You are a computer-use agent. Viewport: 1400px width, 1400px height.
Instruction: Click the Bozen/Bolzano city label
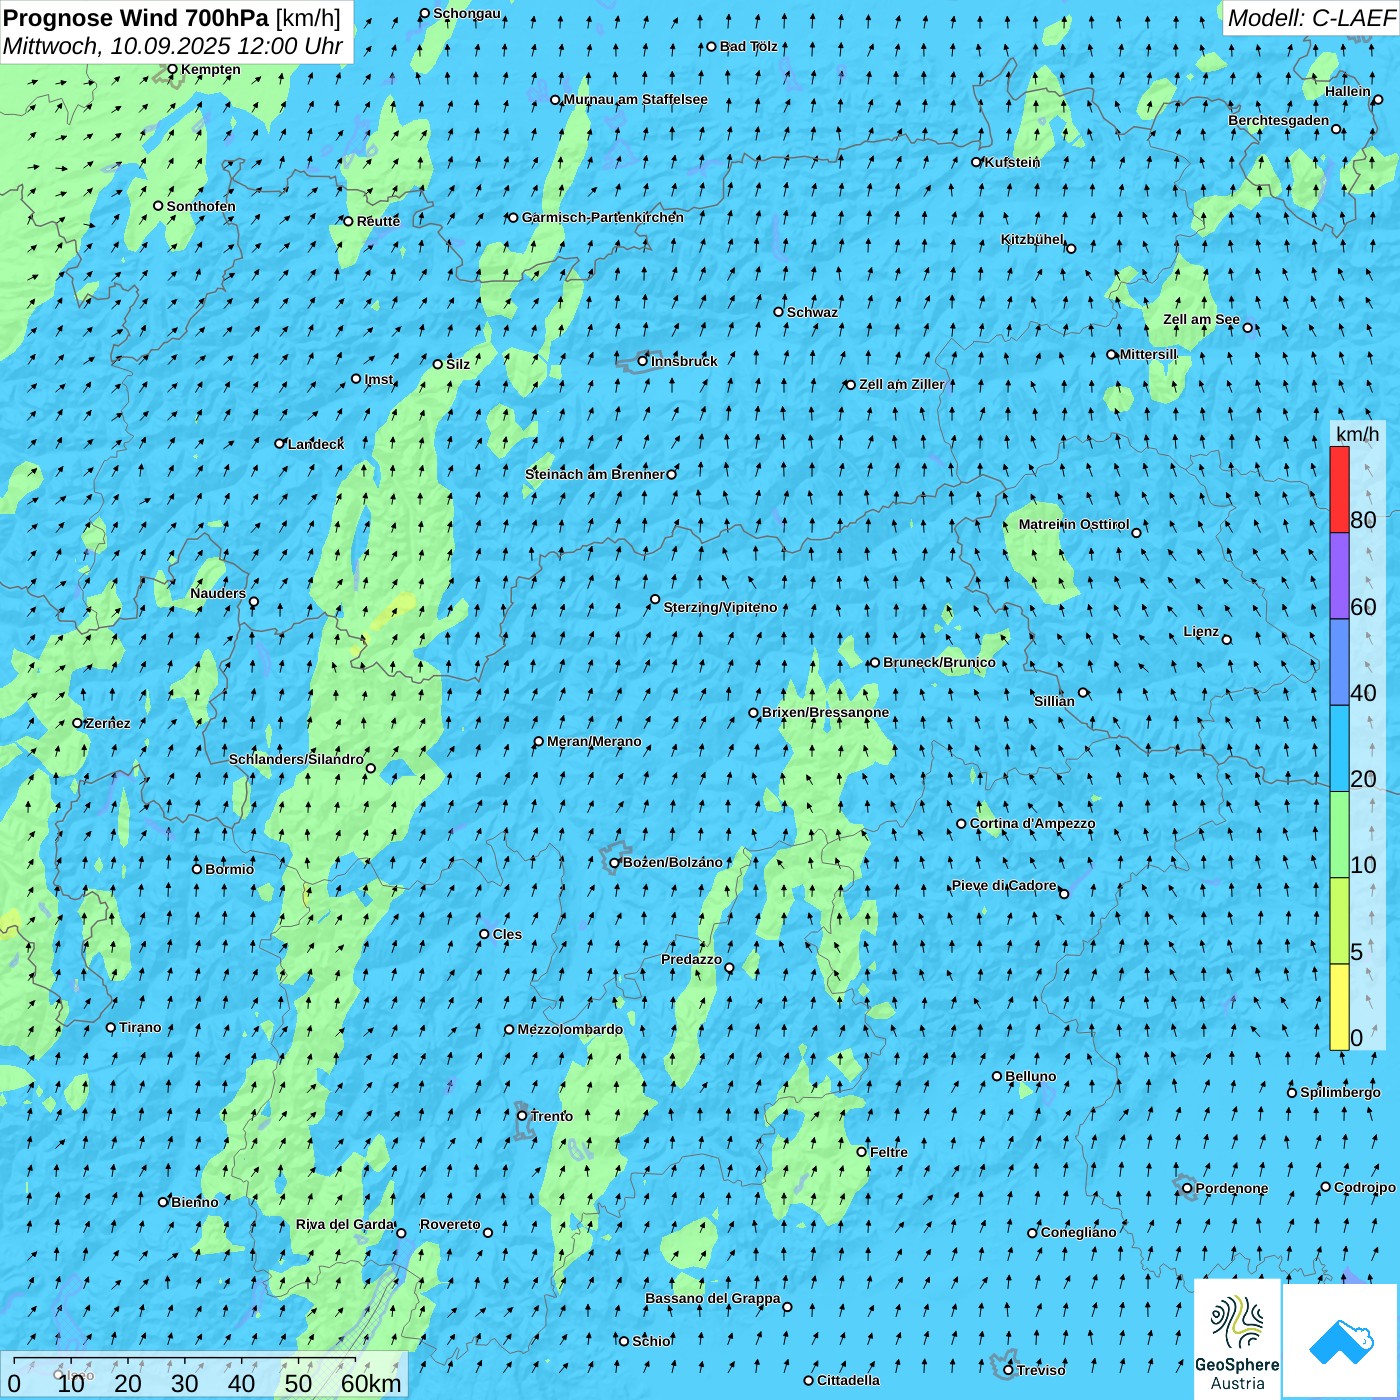672,862
